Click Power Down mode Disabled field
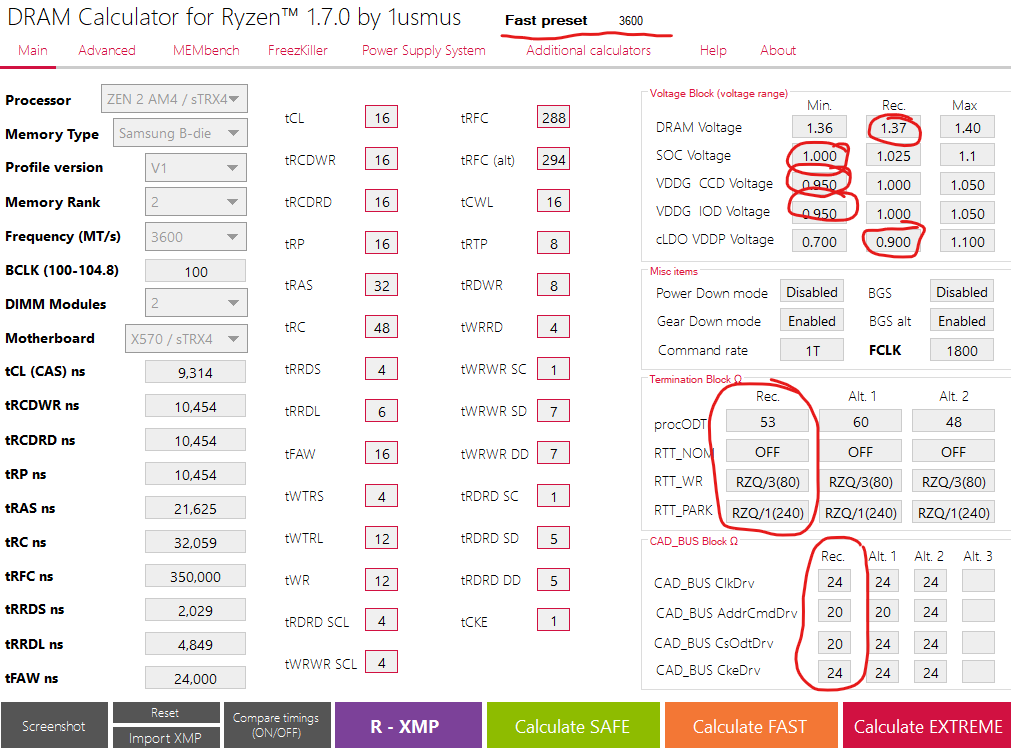 pos(812,292)
